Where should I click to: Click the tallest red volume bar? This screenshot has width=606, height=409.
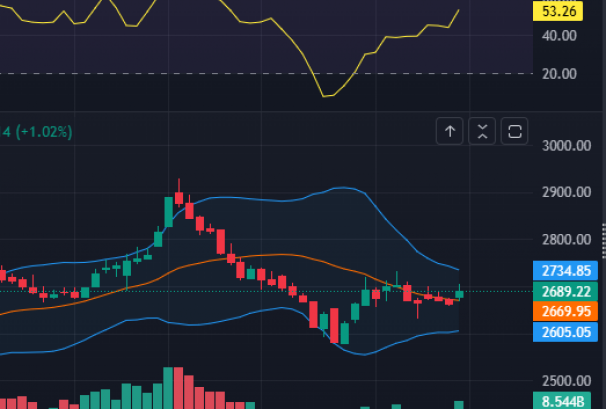[179, 388]
